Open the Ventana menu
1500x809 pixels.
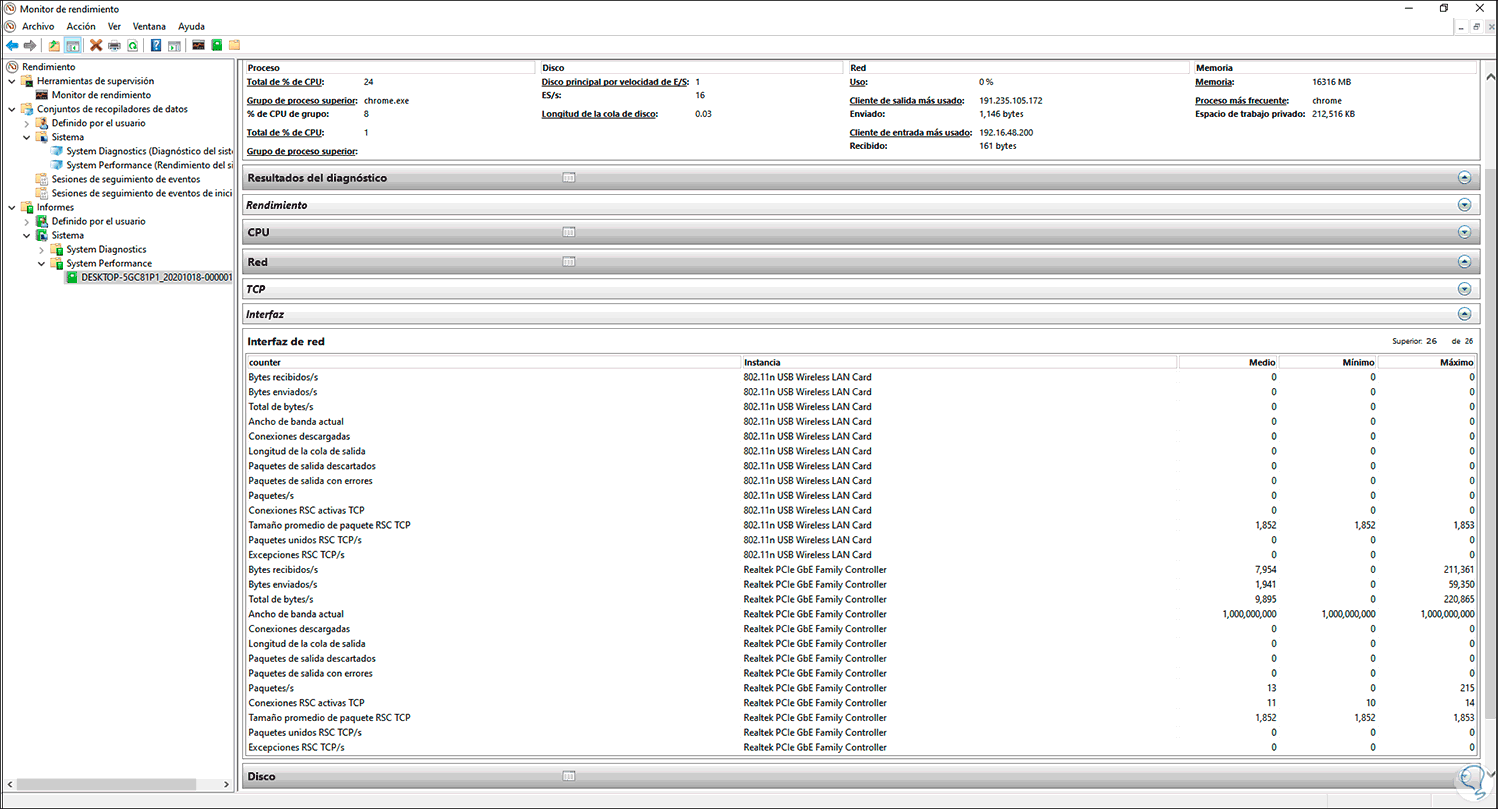[150, 26]
